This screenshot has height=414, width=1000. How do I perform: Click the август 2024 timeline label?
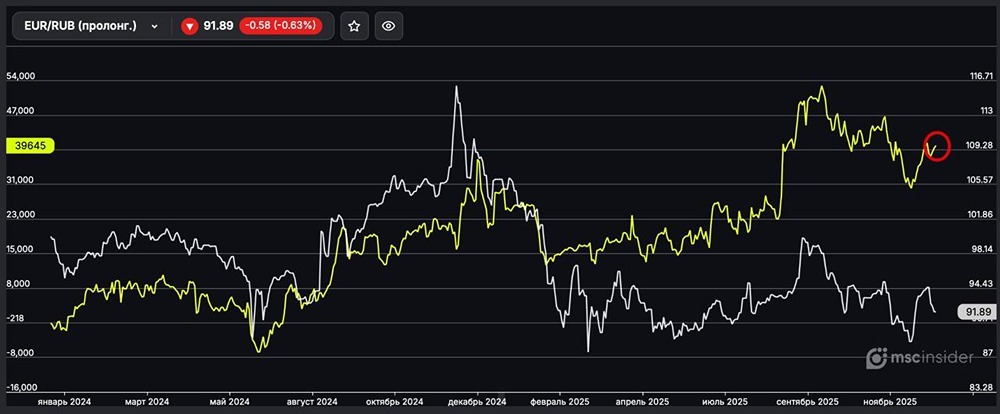[313, 401]
